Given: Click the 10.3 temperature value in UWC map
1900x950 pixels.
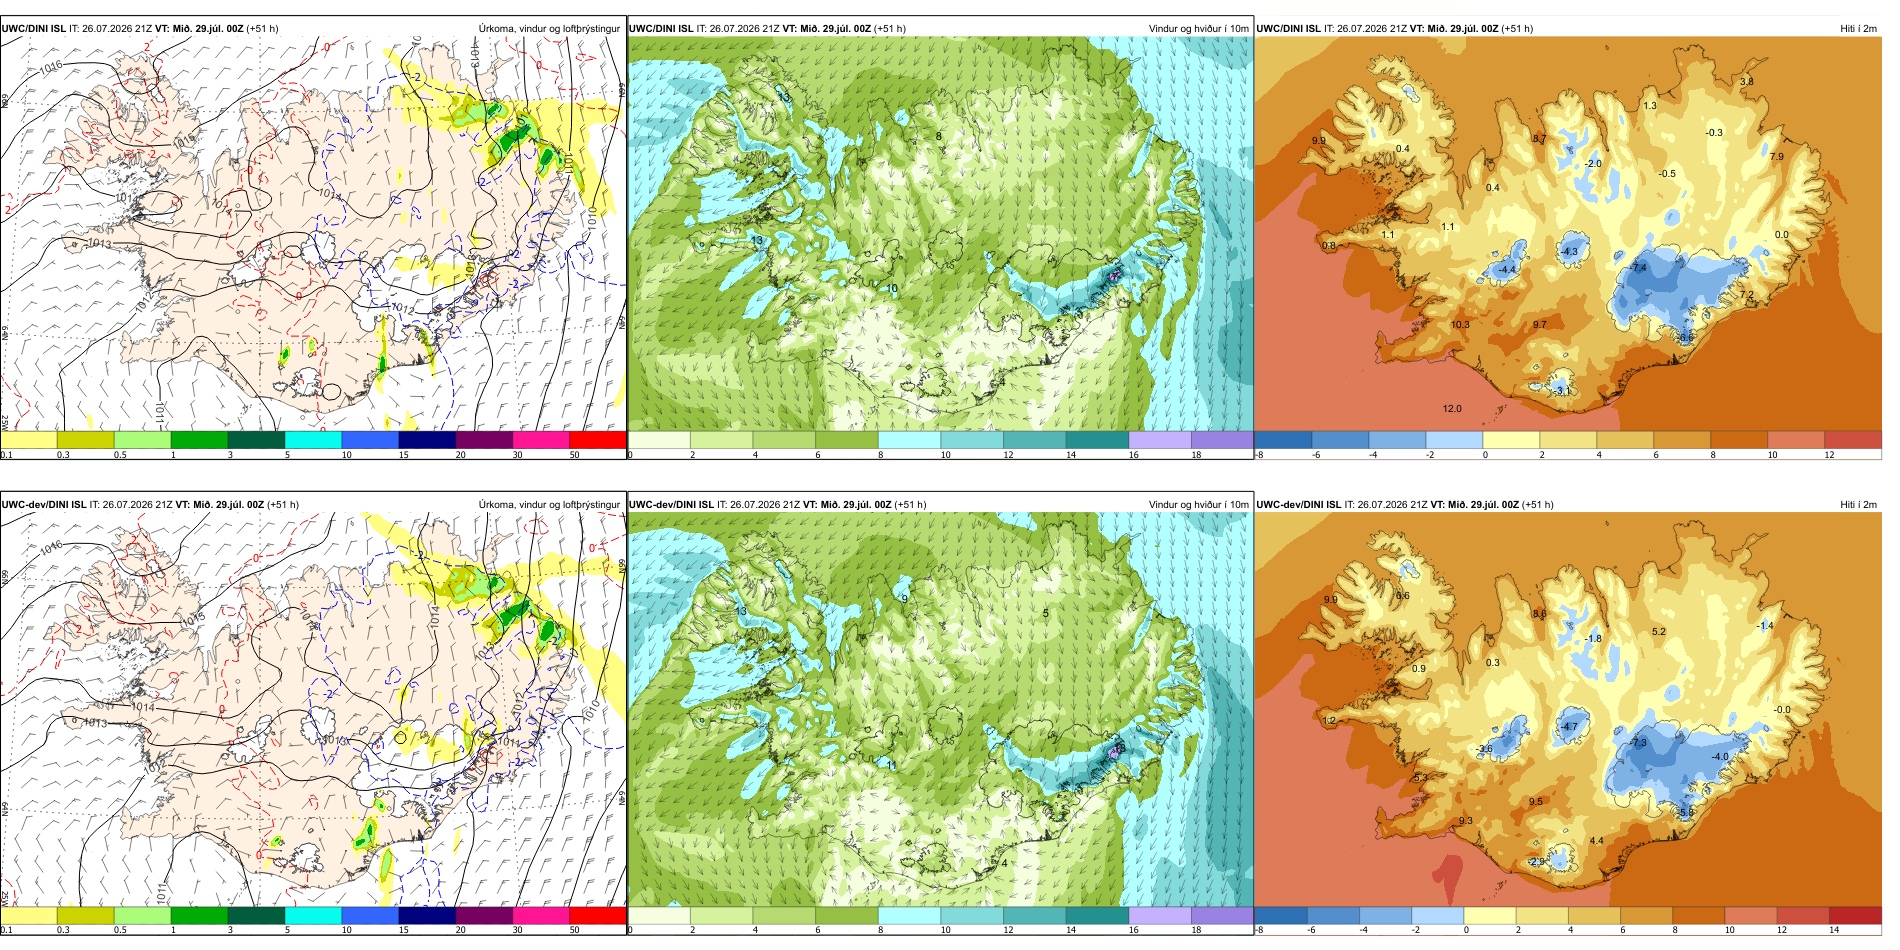Looking at the screenshot, I should (1460, 325).
